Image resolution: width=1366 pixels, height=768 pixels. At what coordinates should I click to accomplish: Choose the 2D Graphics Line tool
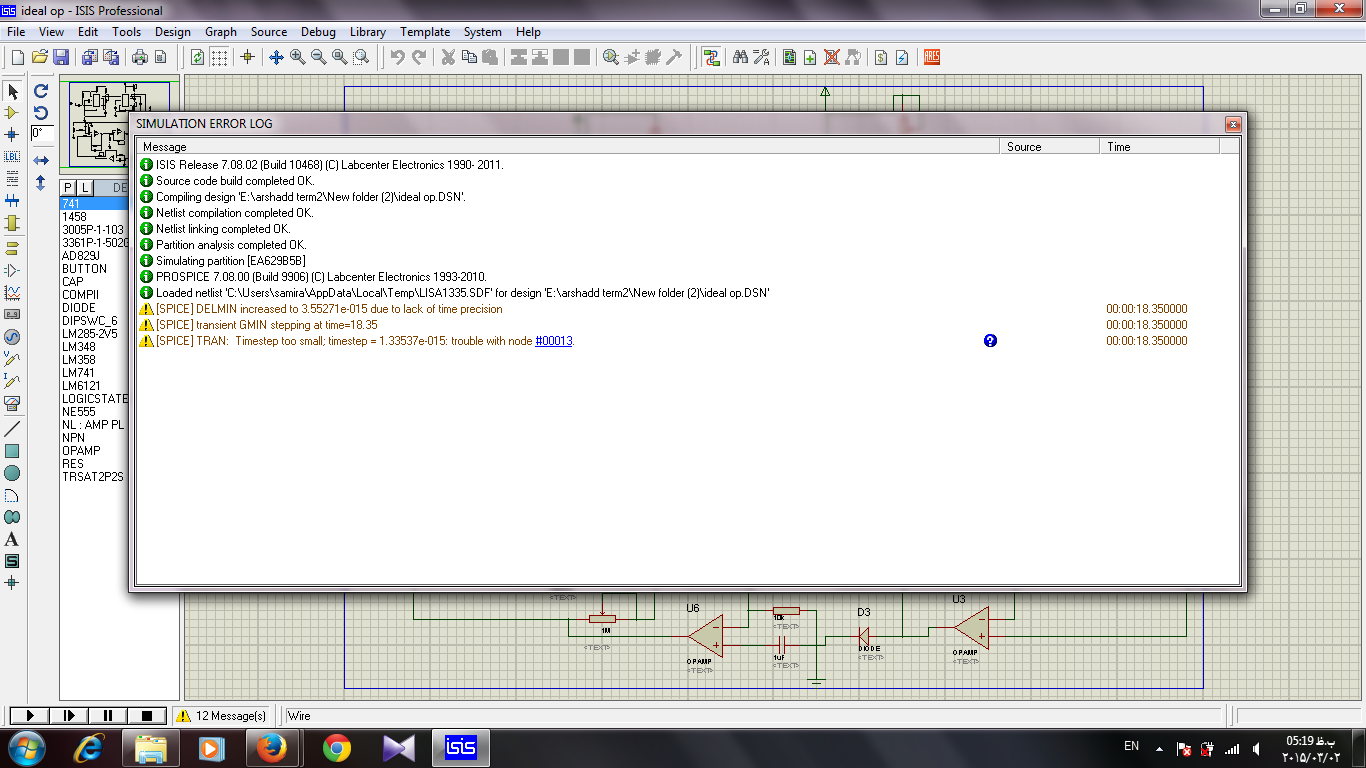pyautogui.click(x=13, y=429)
